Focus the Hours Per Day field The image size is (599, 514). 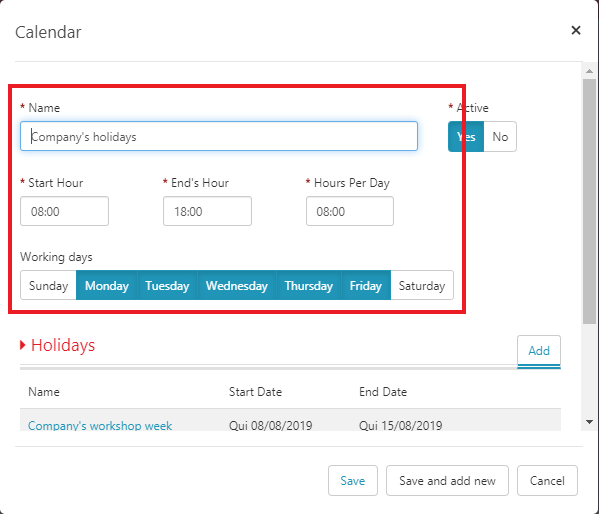pos(350,211)
